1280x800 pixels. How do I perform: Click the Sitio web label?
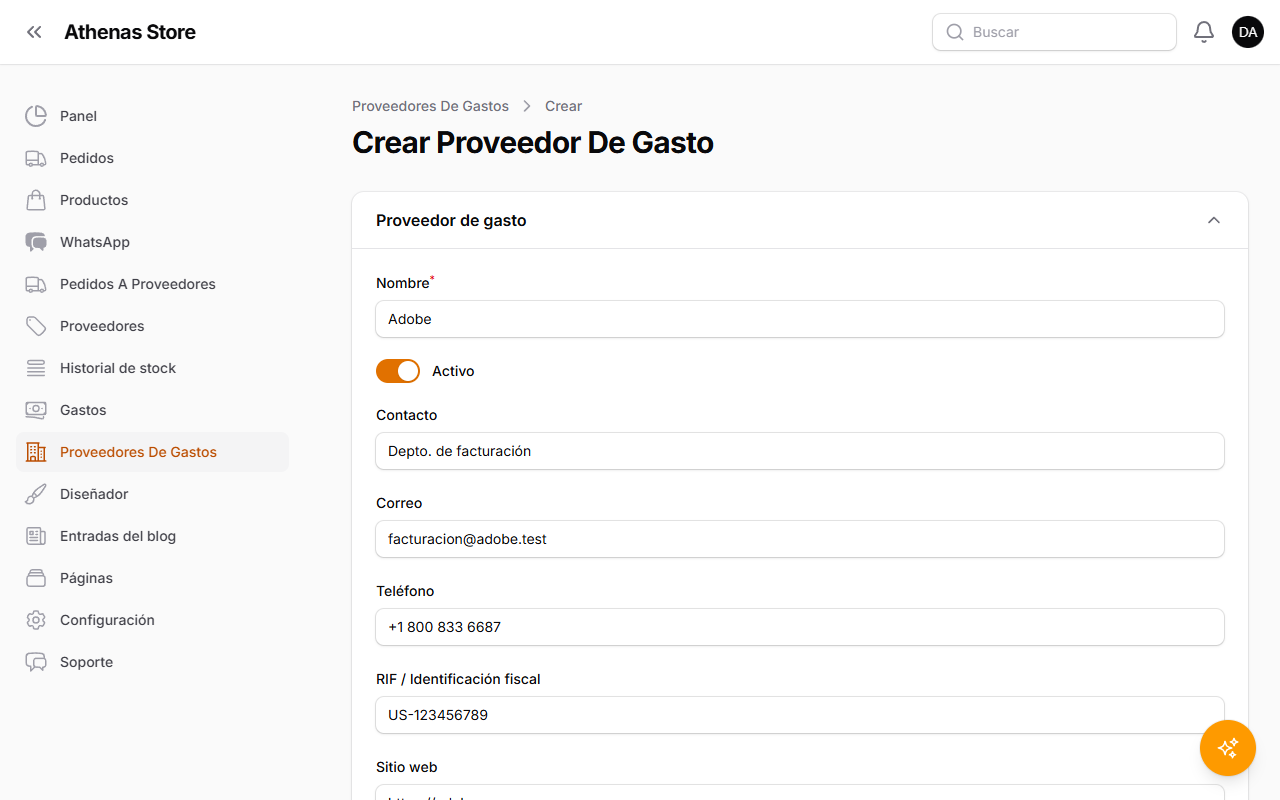point(407,767)
